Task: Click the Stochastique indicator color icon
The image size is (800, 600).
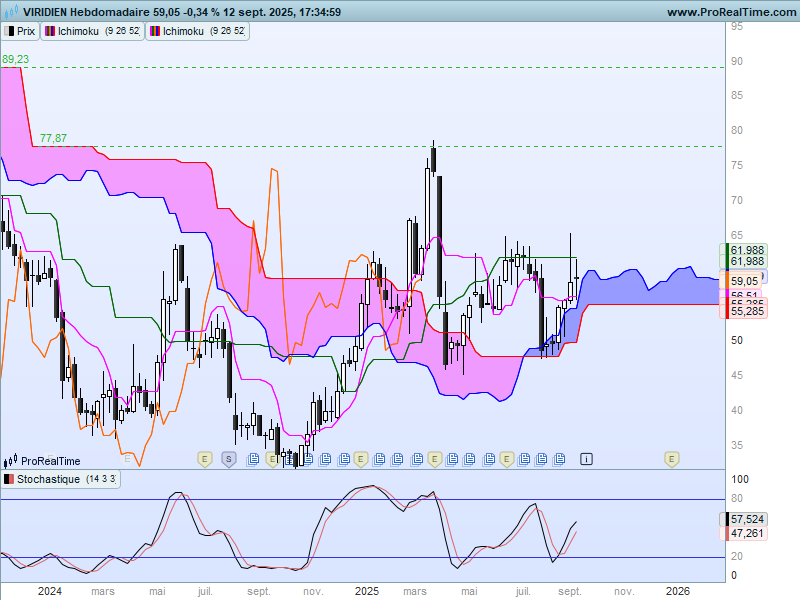Action: [9, 479]
